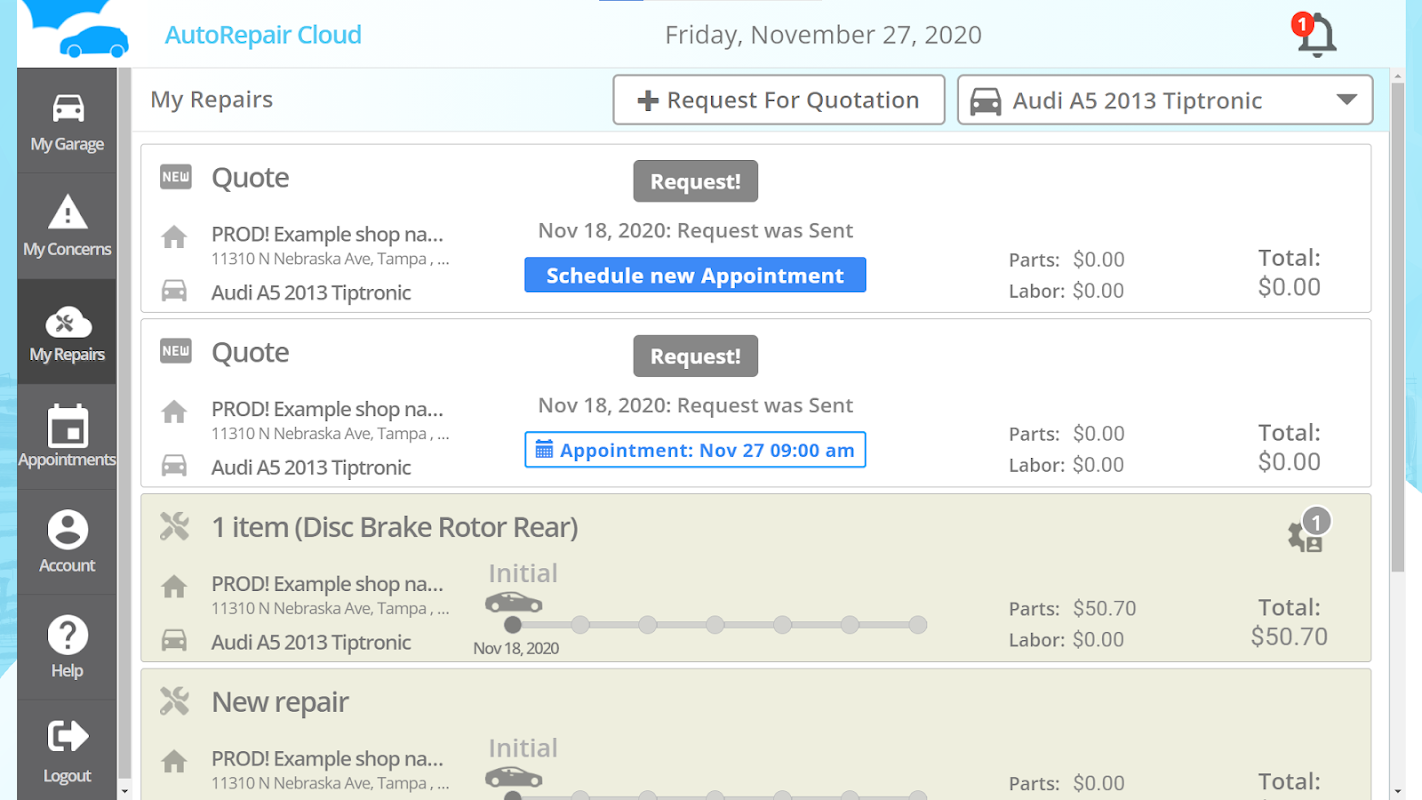Viewport: 1422px width, 800px height.
Task: Open My Garage in the sidebar
Action: click(x=67, y=121)
